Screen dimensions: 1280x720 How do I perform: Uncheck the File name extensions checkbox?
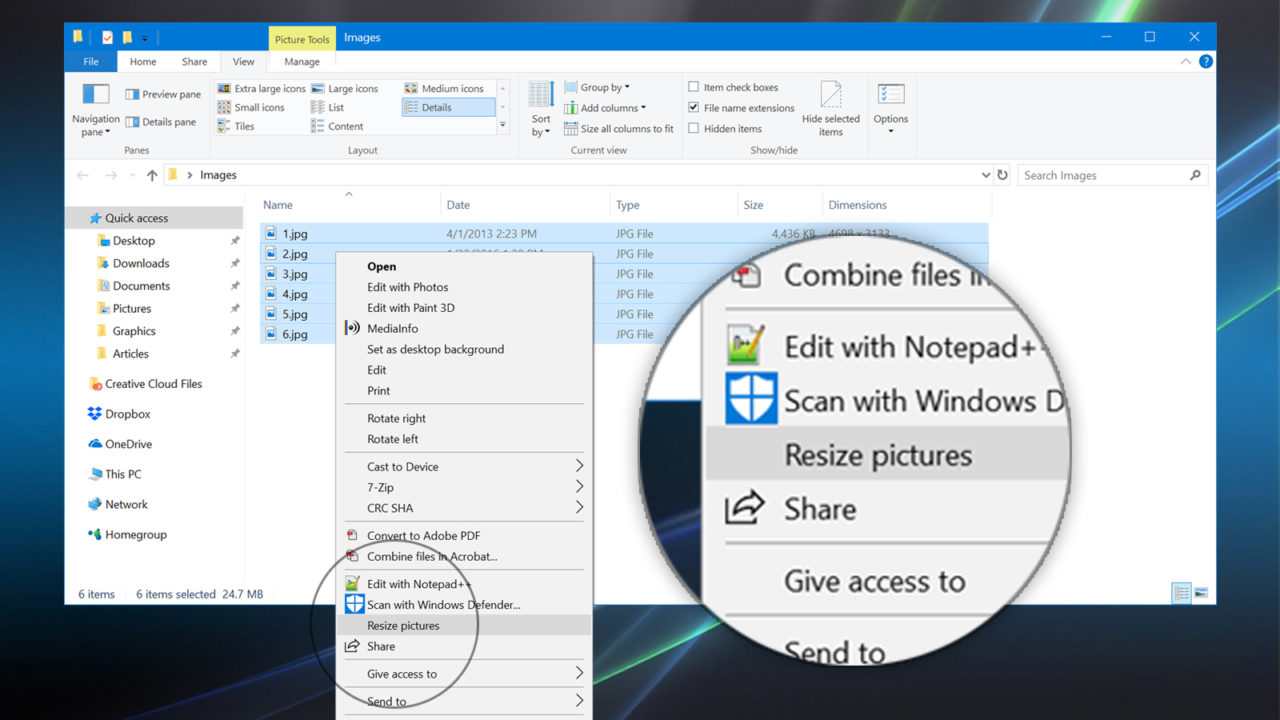[x=693, y=107]
